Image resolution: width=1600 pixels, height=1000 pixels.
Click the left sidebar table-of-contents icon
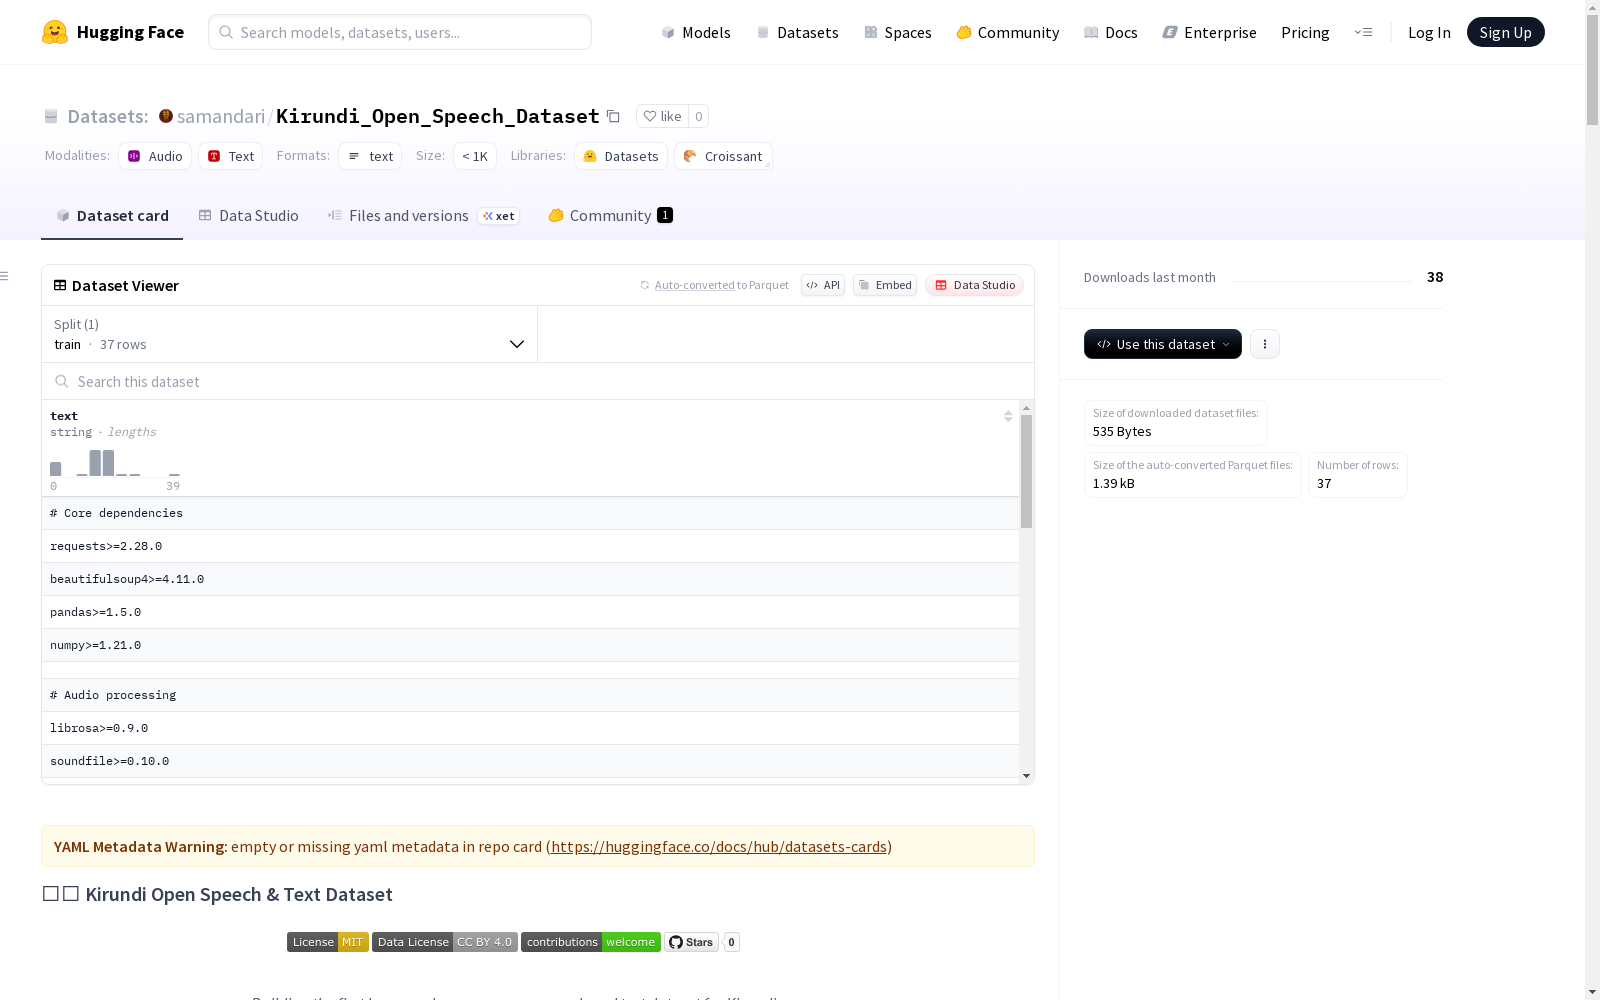click(5, 276)
